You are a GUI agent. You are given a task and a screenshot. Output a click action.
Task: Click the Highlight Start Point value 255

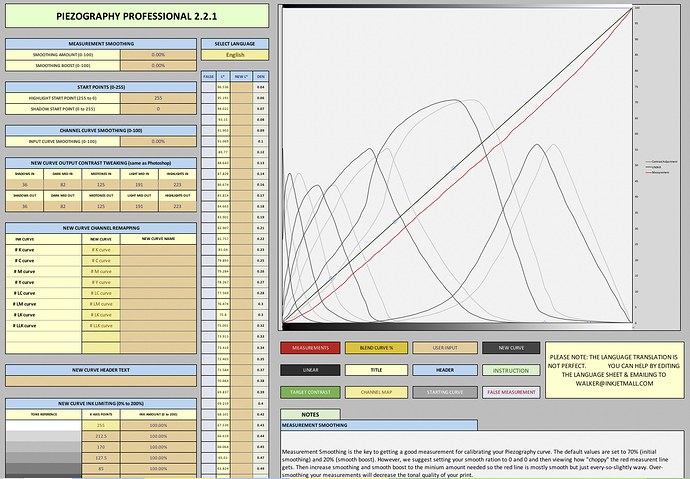tap(158, 98)
